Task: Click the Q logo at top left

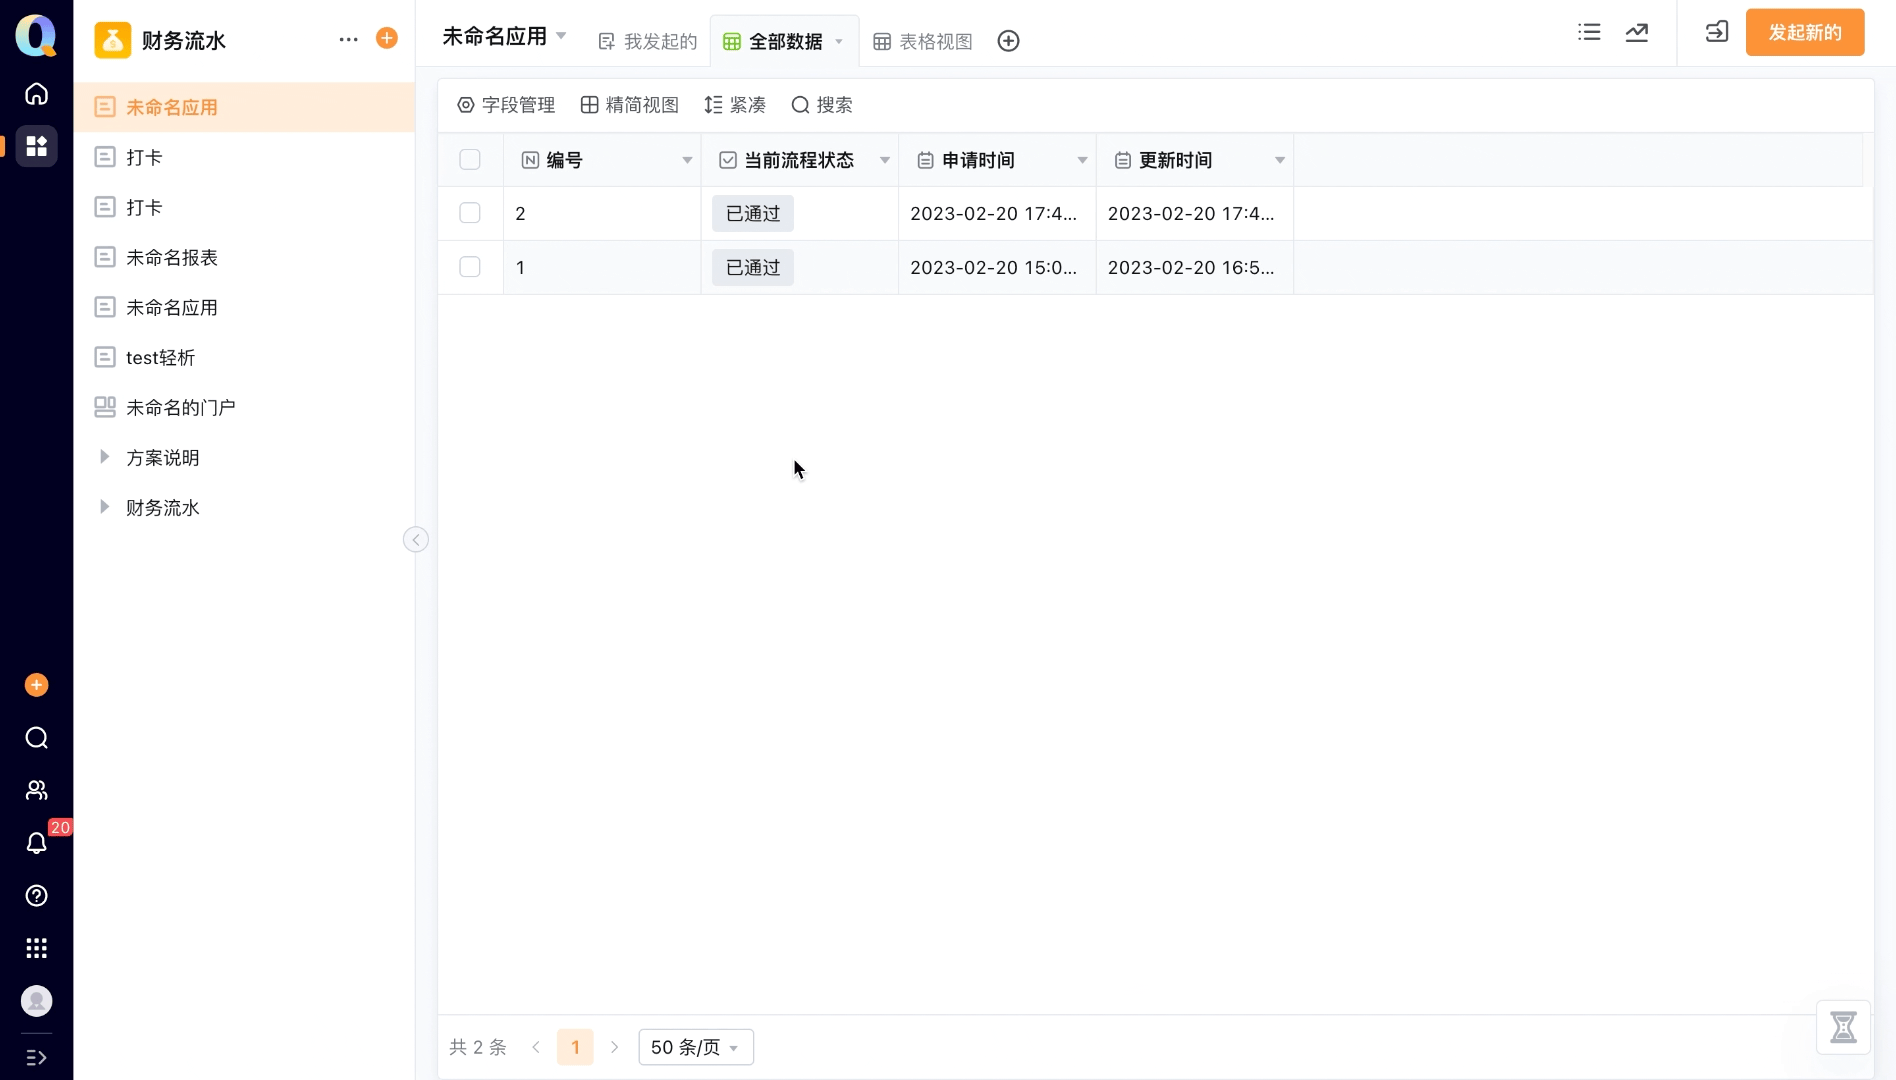Action: pyautogui.click(x=36, y=35)
